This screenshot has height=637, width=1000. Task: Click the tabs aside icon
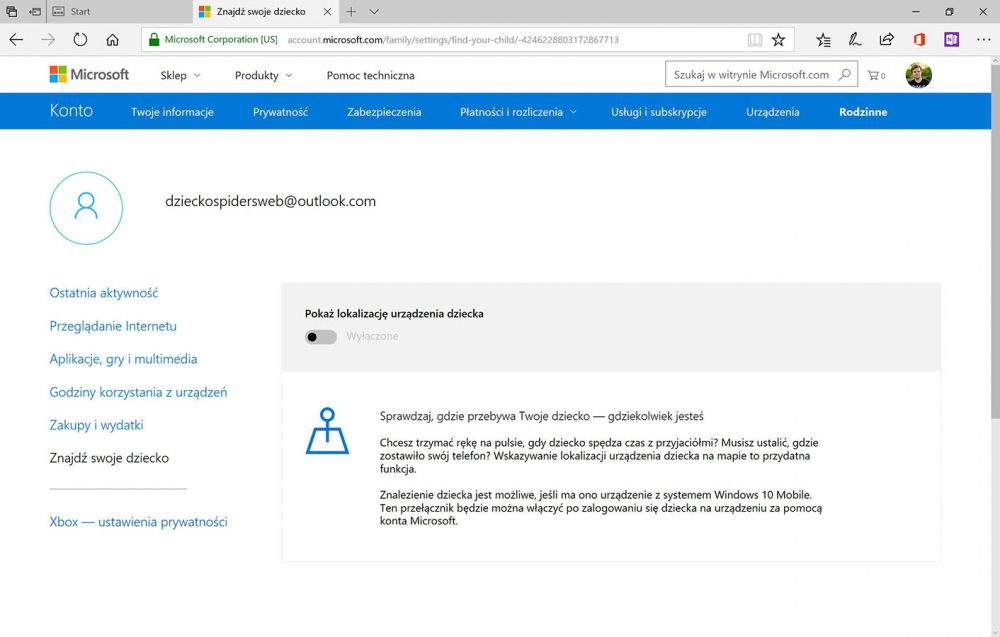(11, 11)
